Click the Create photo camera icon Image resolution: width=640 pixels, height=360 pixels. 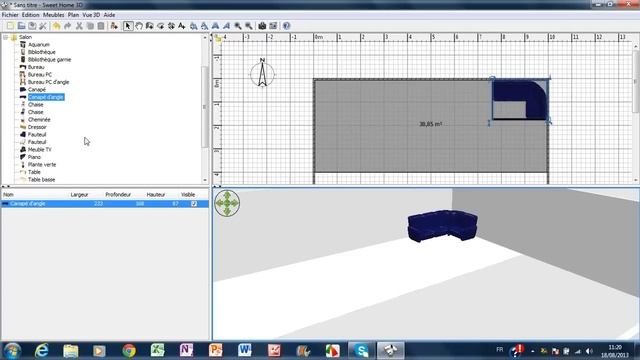pos(262,26)
